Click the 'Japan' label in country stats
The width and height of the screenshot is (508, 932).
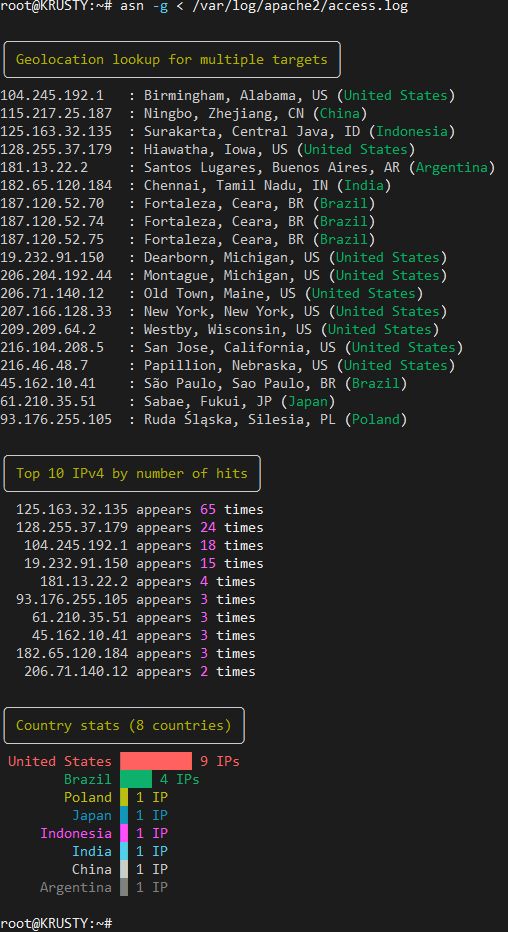point(91,815)
